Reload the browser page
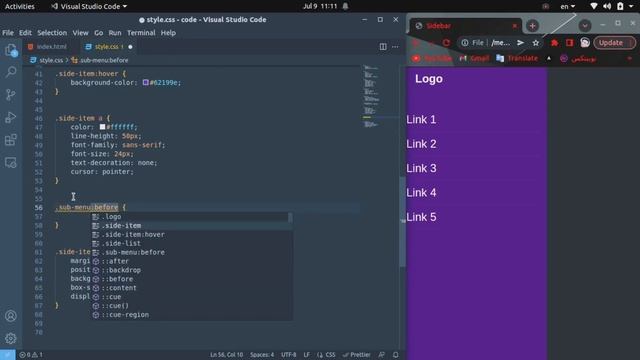 tap(446, 43)
